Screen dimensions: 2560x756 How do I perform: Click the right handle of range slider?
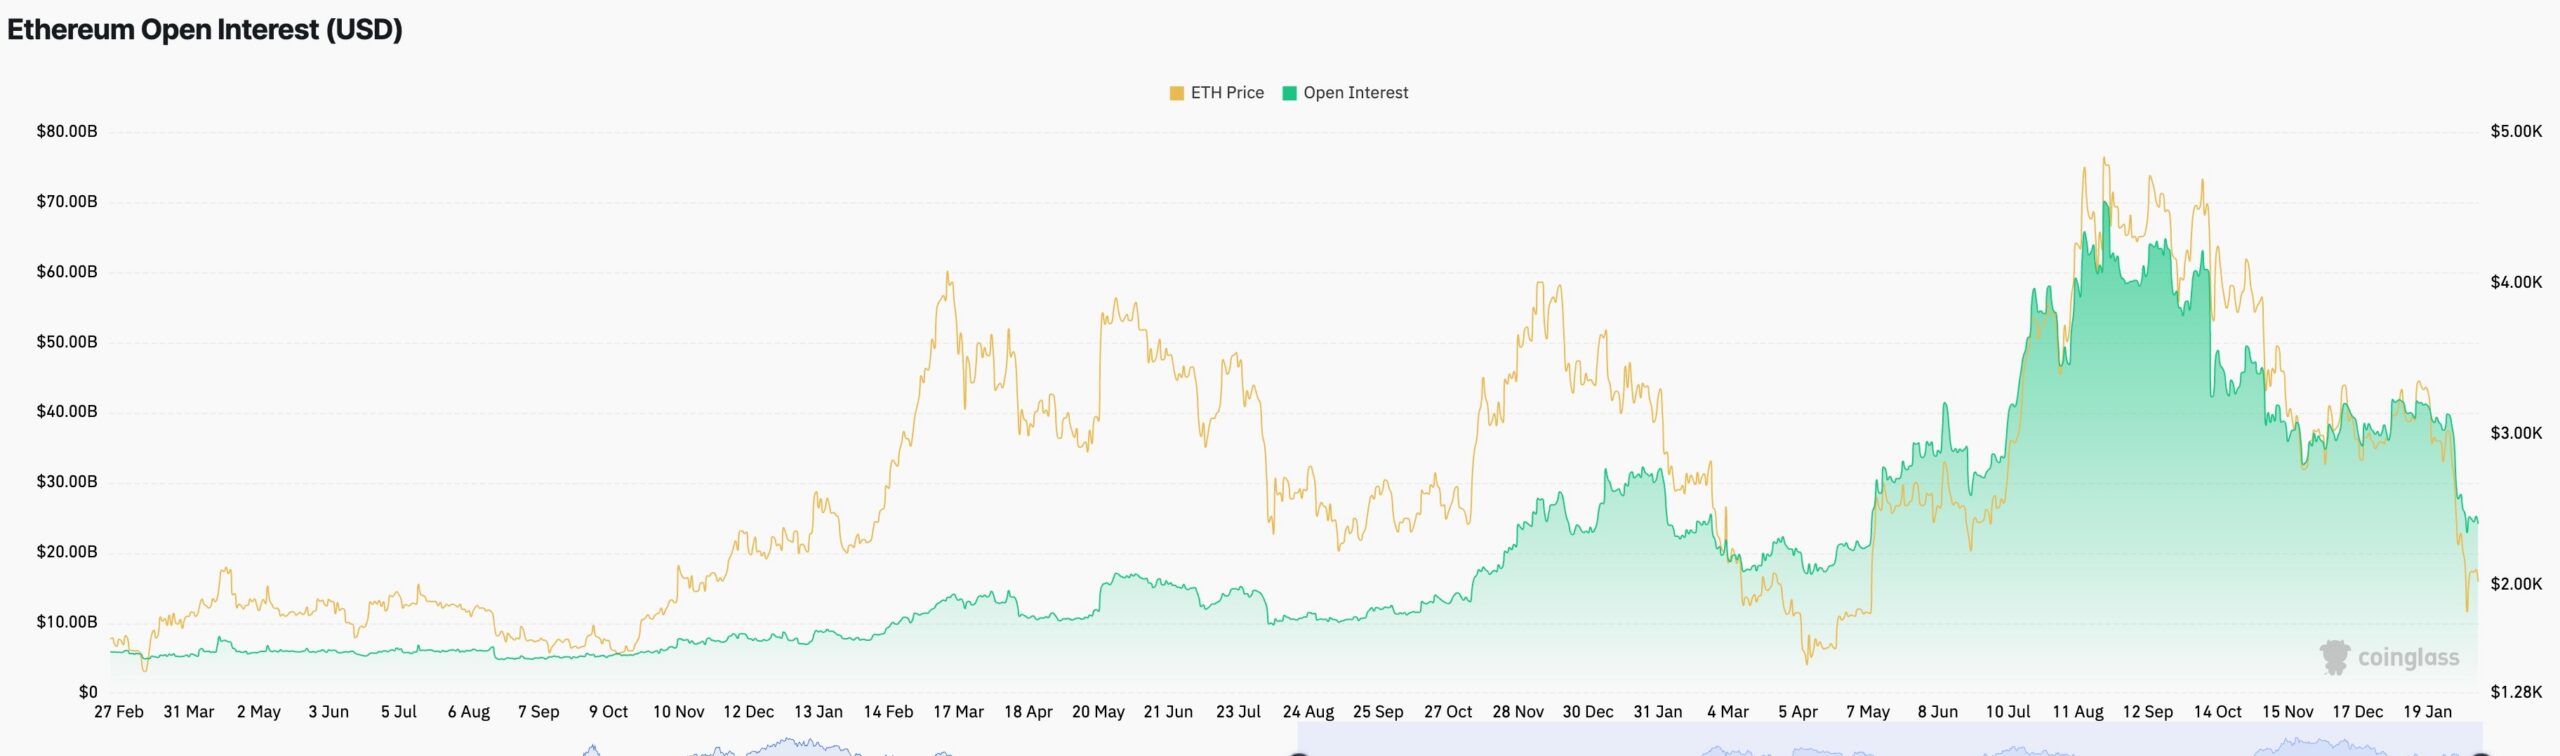click(2481, 752)
